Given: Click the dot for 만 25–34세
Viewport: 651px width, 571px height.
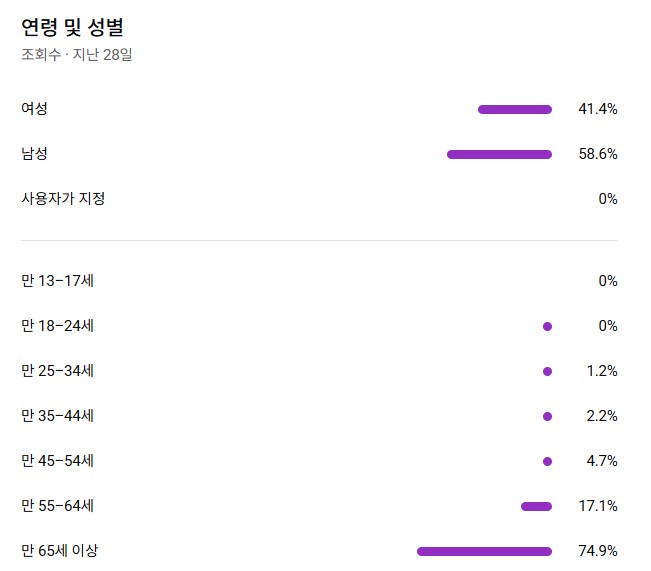Looking at the screenshot, I should click(547, 371).
